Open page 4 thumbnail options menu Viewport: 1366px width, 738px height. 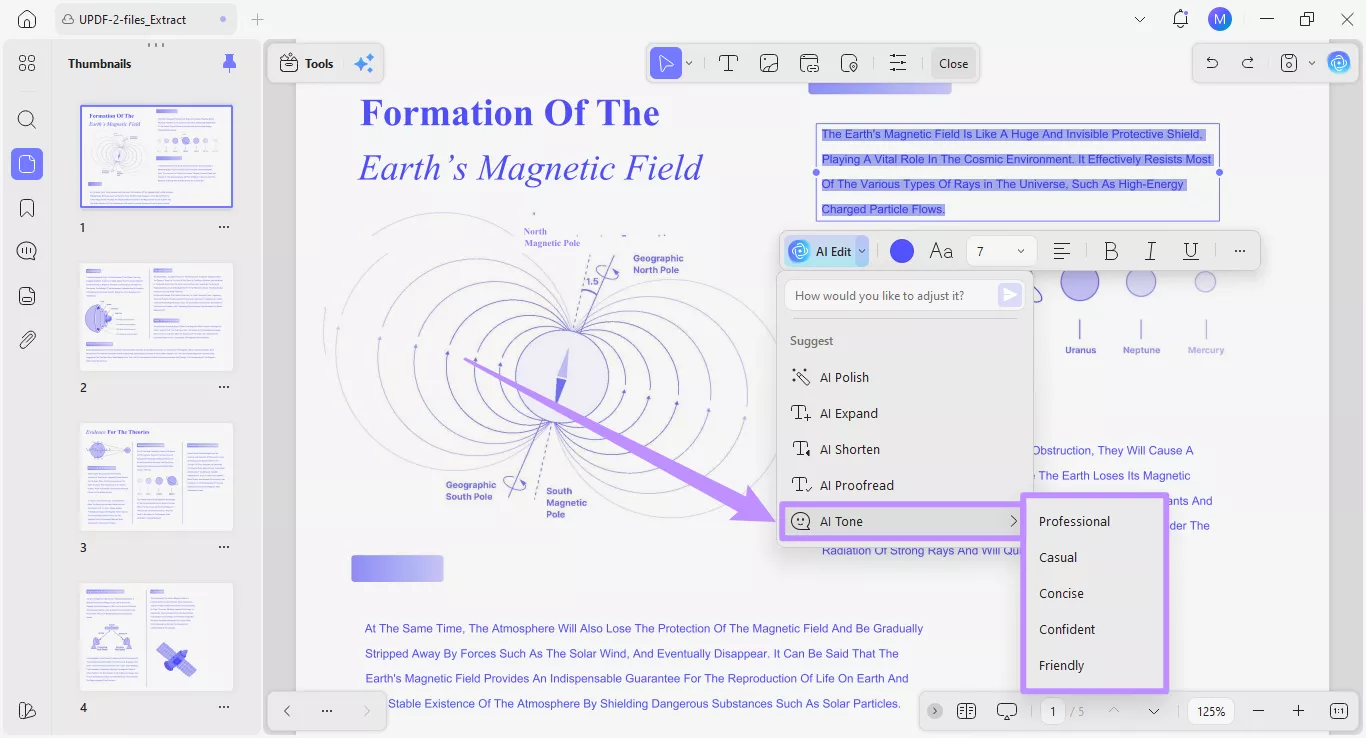pos(224,707)
